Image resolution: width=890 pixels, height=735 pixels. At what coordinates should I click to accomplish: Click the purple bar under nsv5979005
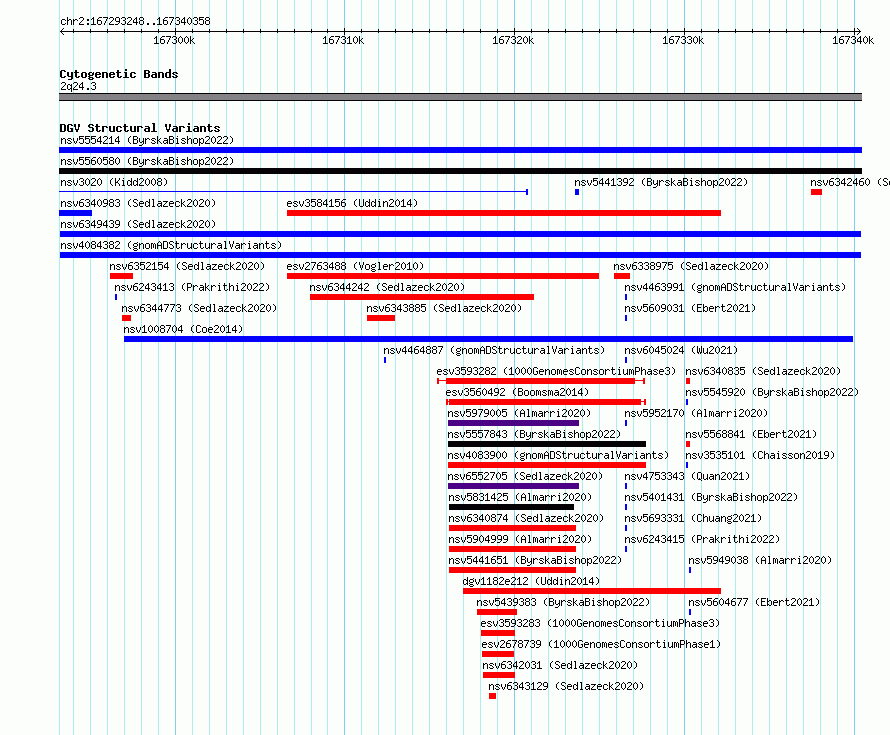pos(514,423)
